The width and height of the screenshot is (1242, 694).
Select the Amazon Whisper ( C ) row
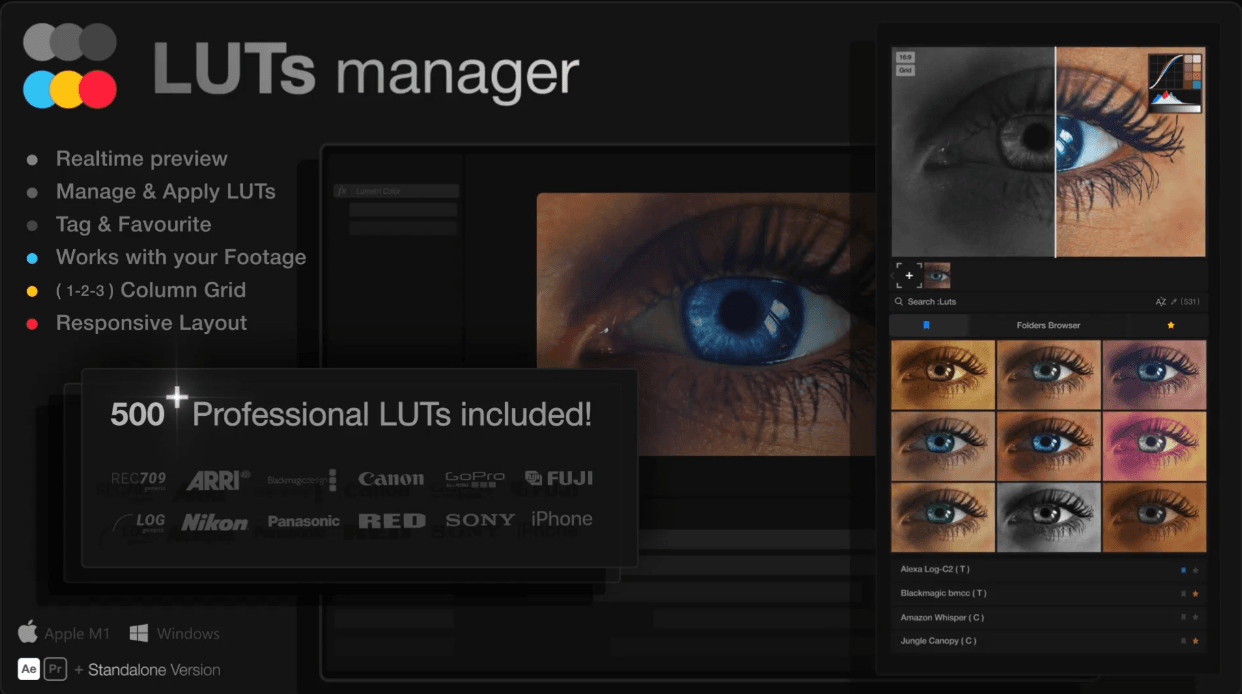(1048, 617)
